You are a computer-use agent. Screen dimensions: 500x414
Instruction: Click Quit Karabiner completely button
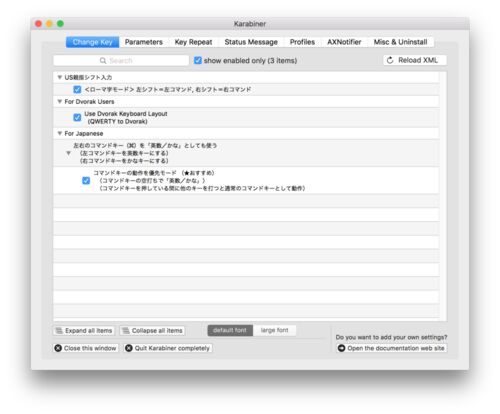[168, 348]
